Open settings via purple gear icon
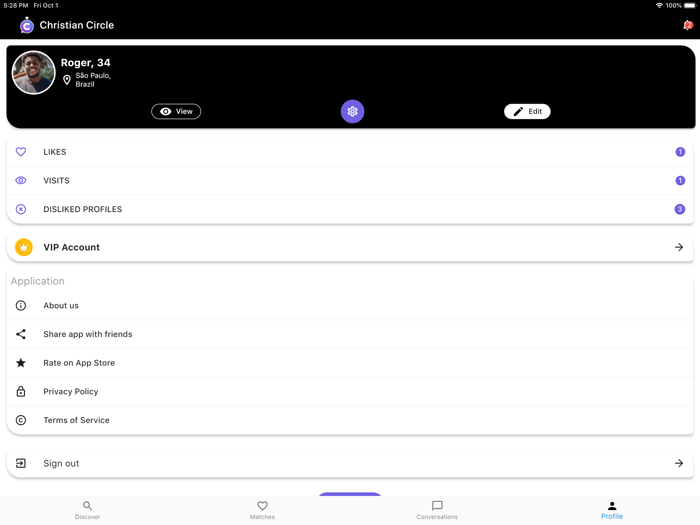The height and width of the screenshot is (525, 700). point(352,111)
